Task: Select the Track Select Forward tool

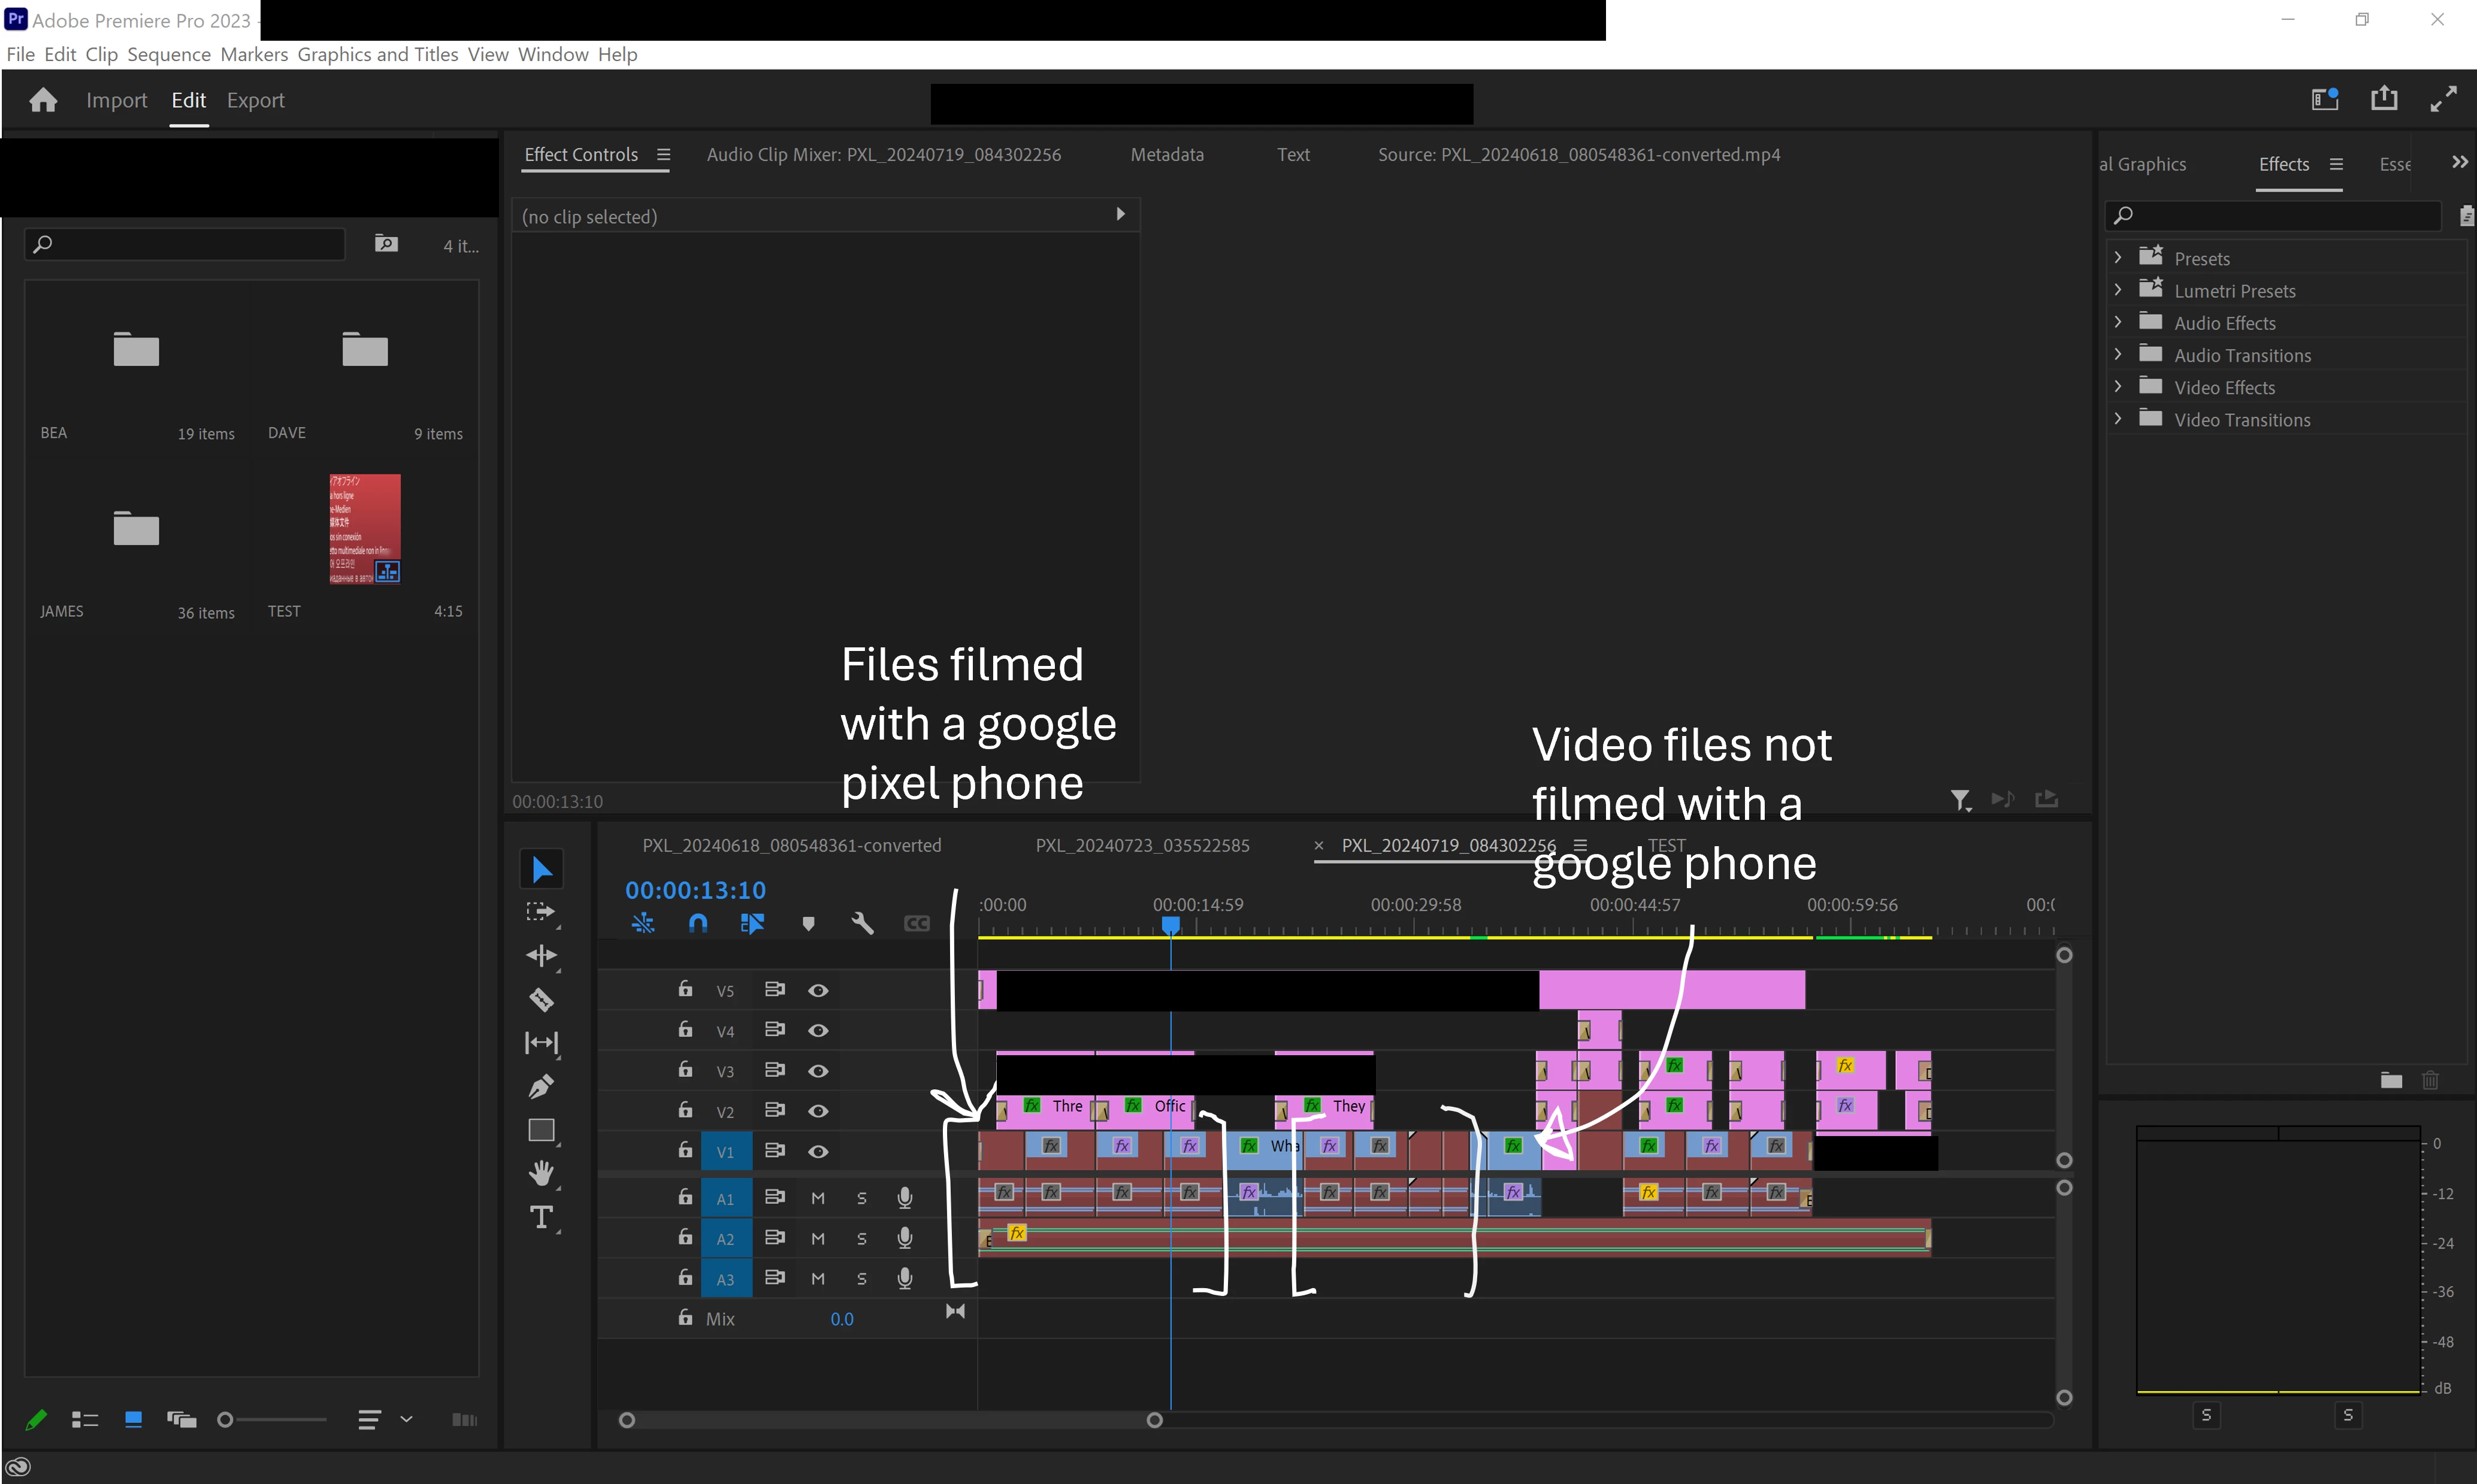Action: 541,912
